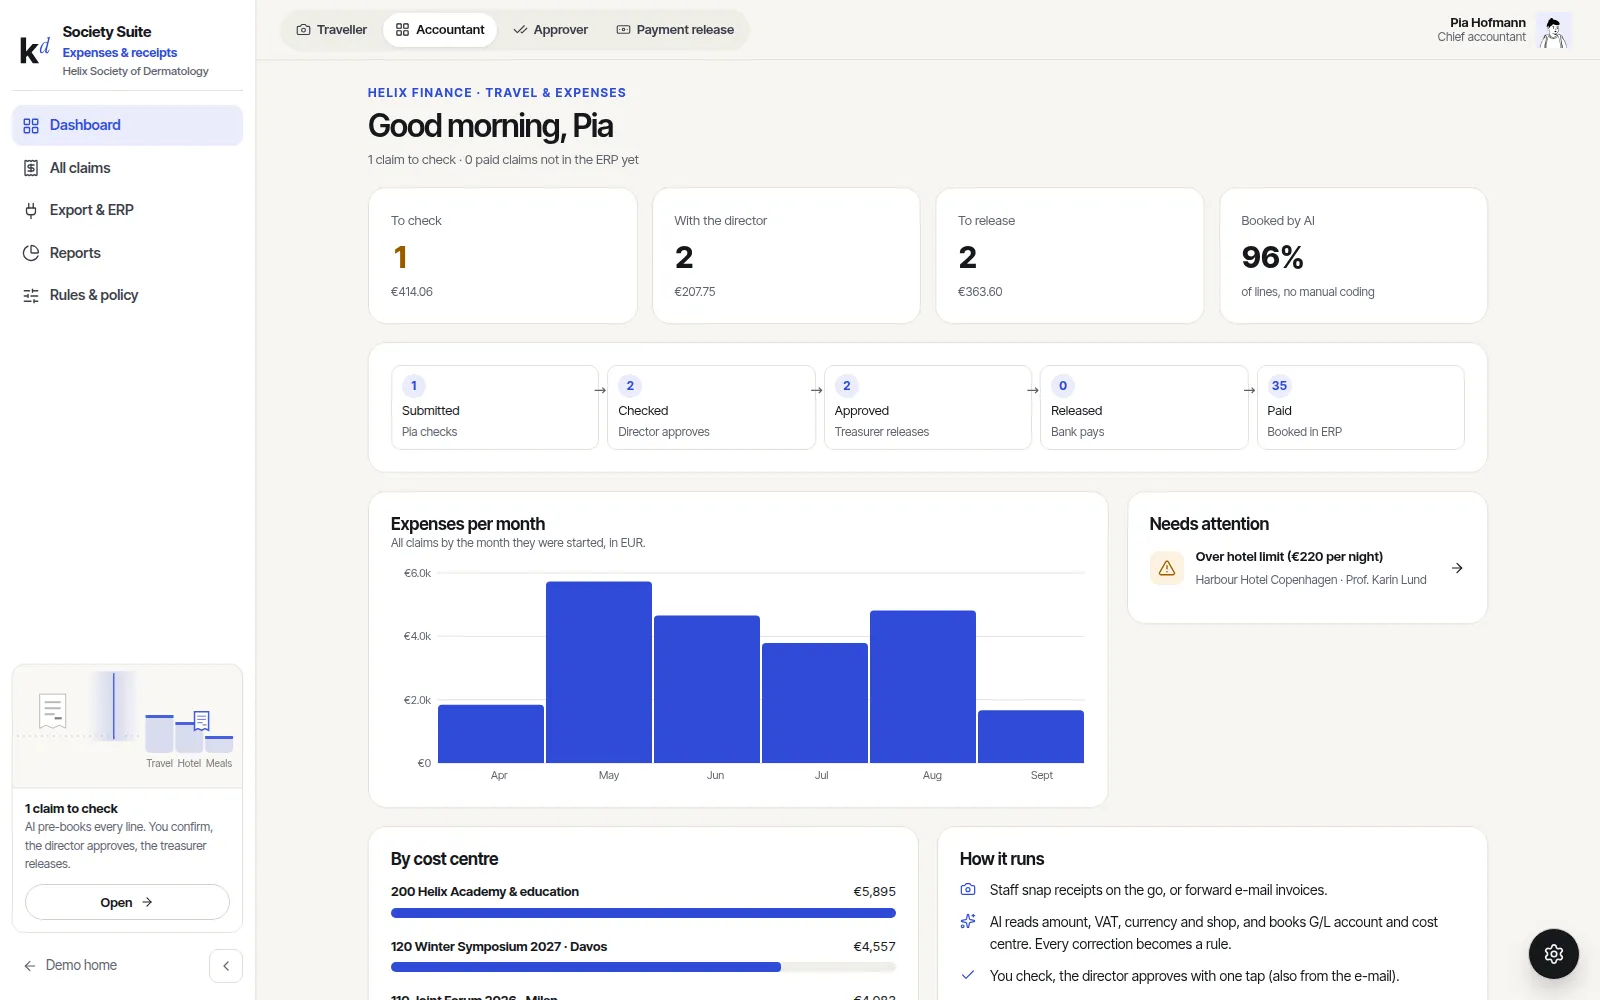Select Dashboard in the sidebar
This screenshot has width=1600, height=1000.
click(127, 125)
